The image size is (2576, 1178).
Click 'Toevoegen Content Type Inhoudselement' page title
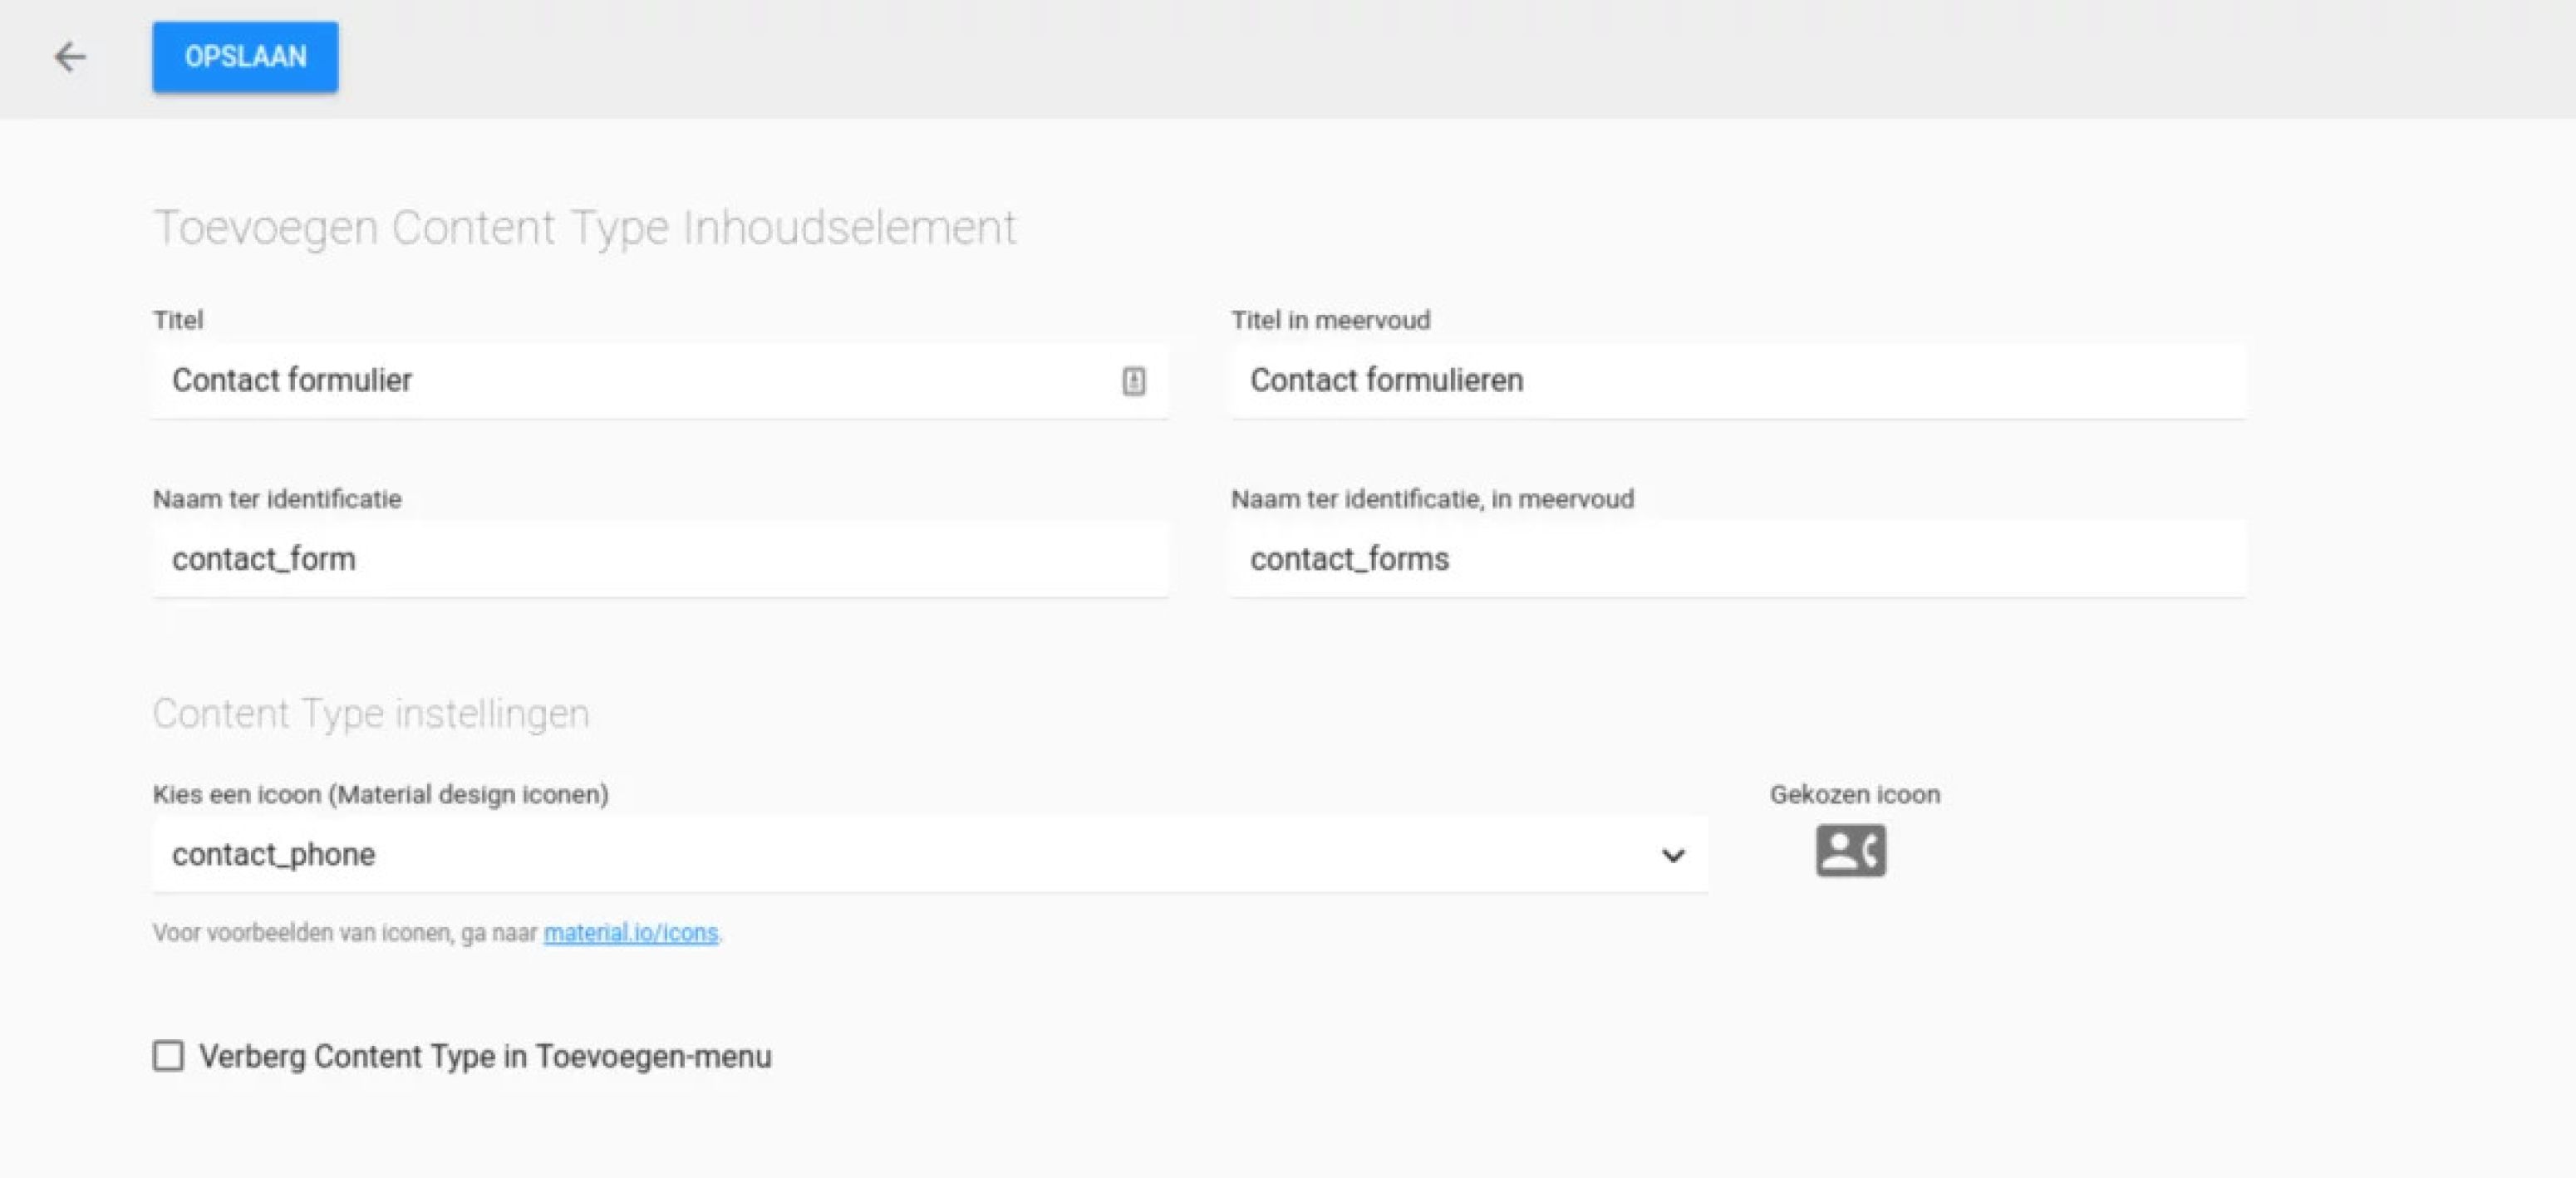click(x=584, y=227)
